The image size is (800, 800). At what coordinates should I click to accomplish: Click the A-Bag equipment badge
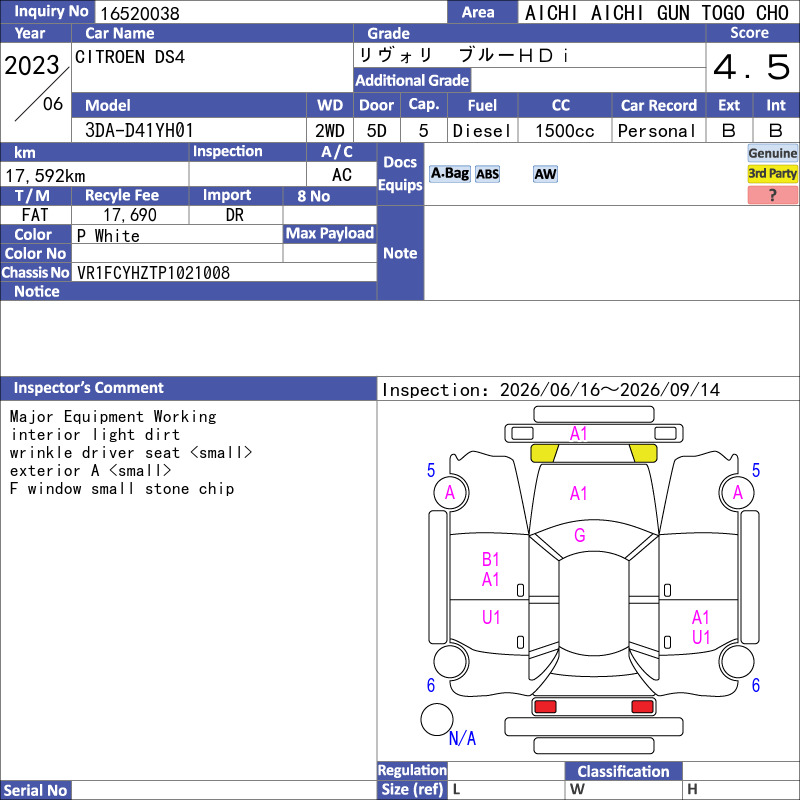(x=449, y=174)
